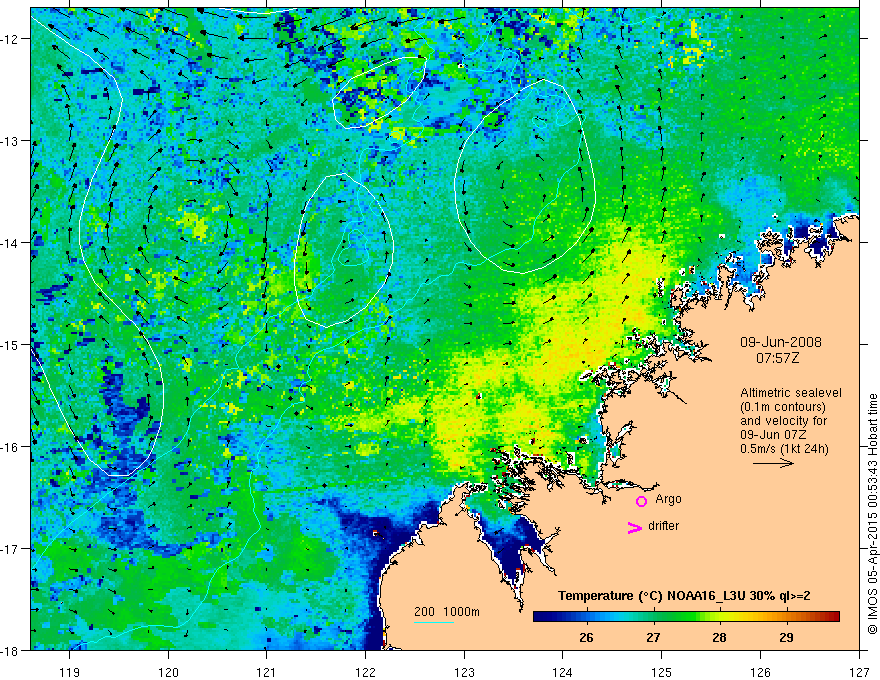This screenshot has width=880, height=680.
Task: Click the '07:57Z' time text
Action: click(x=777, y=358)
